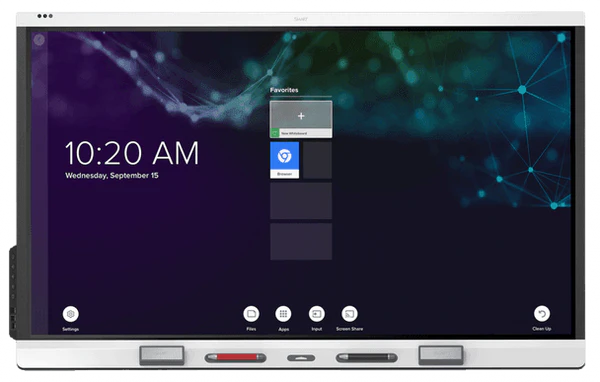Pick the red pen in tray
Viewport: 600px width, 382px height.
point(235,358)
